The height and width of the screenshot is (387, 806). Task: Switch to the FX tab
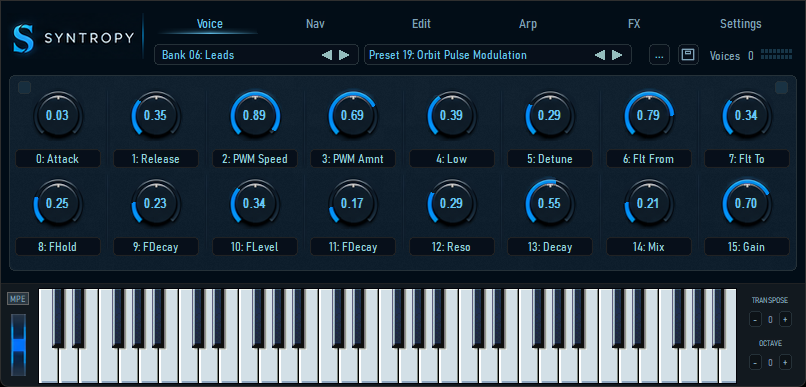634,24
